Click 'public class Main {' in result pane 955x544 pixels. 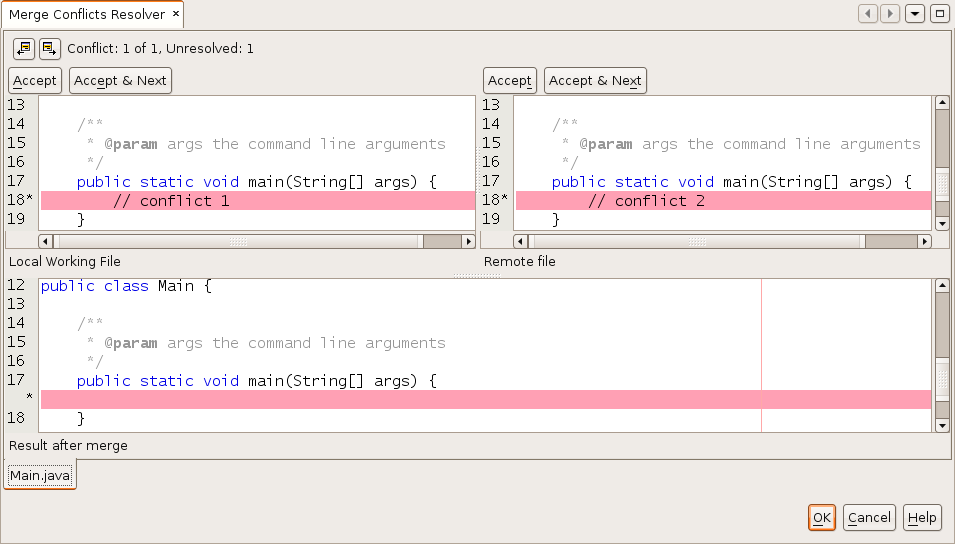(126, 286)
